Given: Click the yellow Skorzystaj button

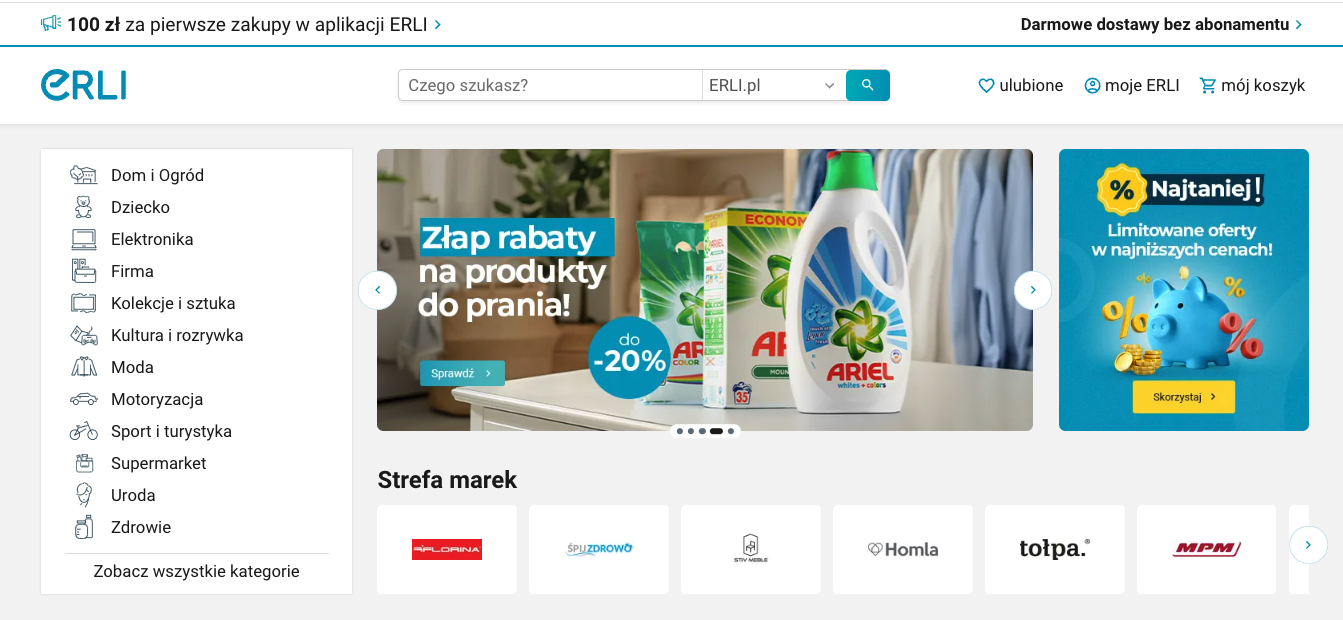Looking at the screenshot, I should coord(1184,396).
